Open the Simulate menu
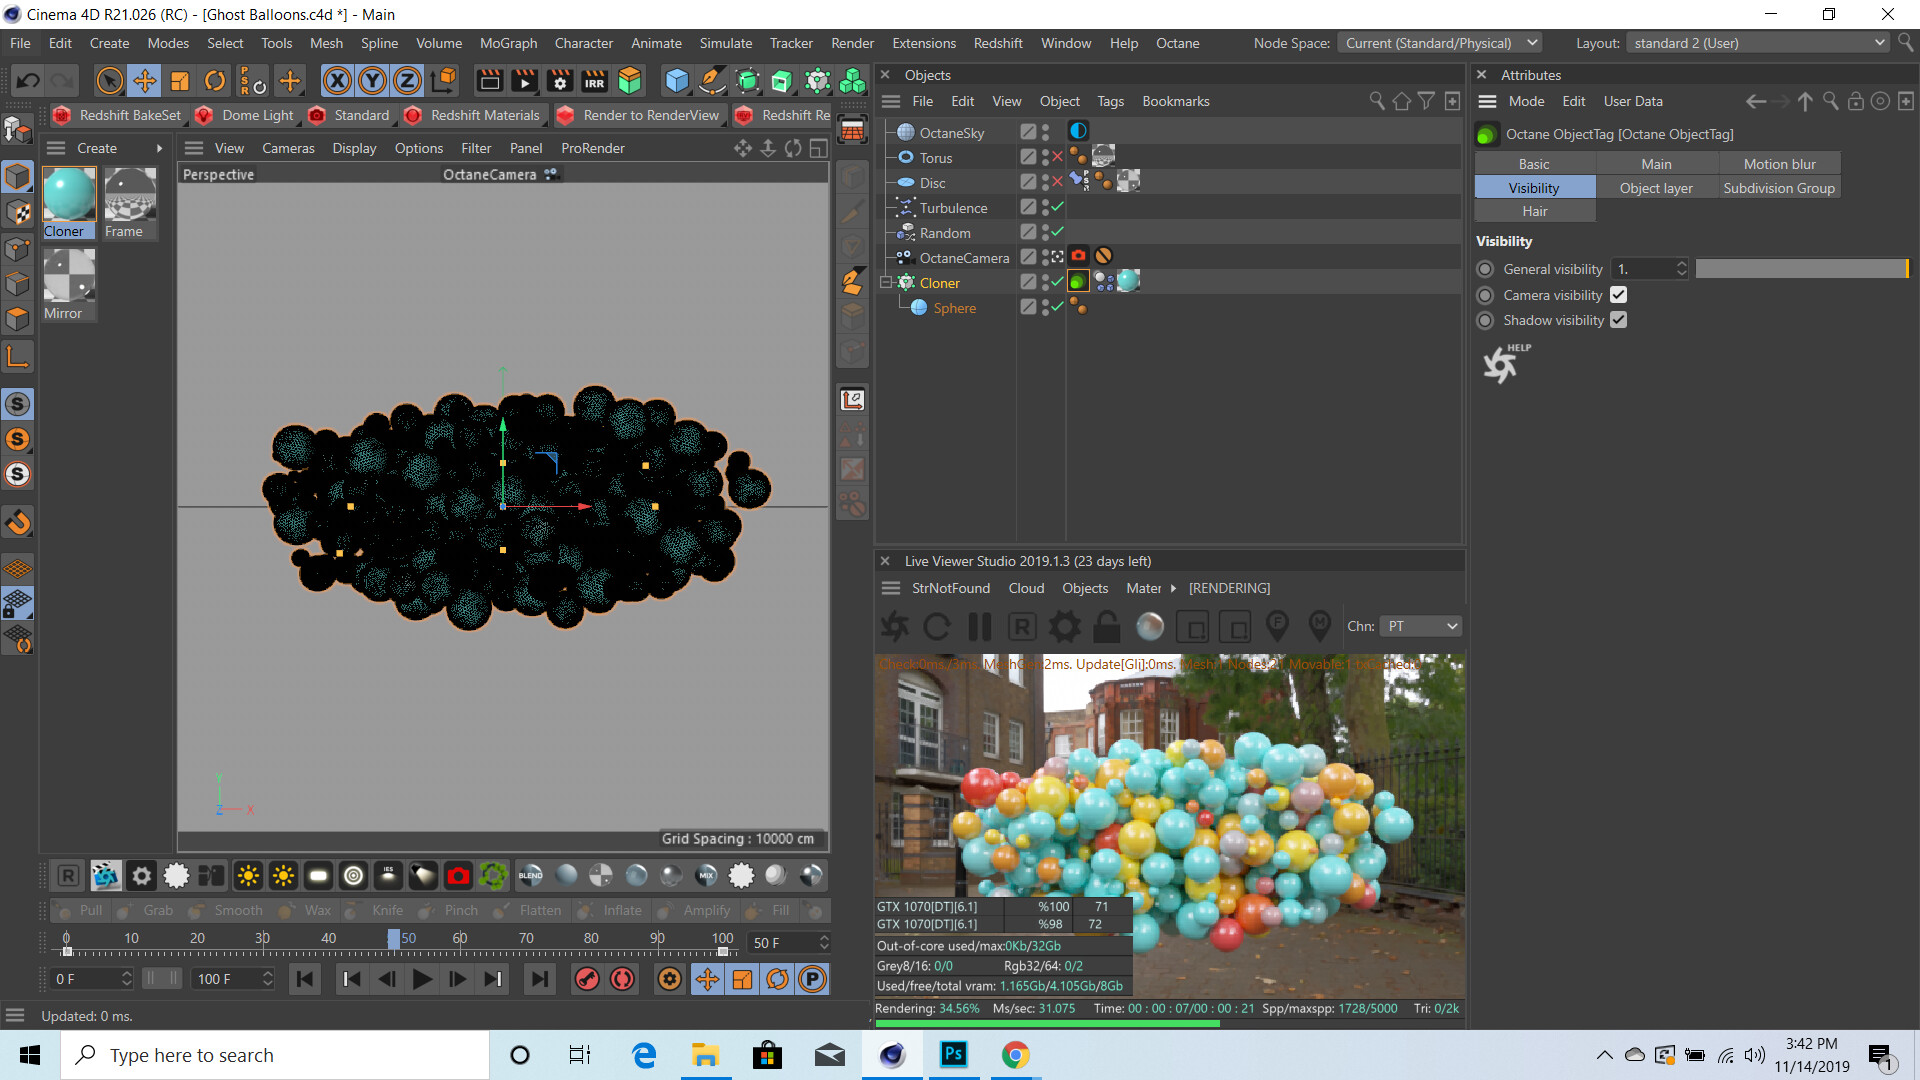 (725, 43)
